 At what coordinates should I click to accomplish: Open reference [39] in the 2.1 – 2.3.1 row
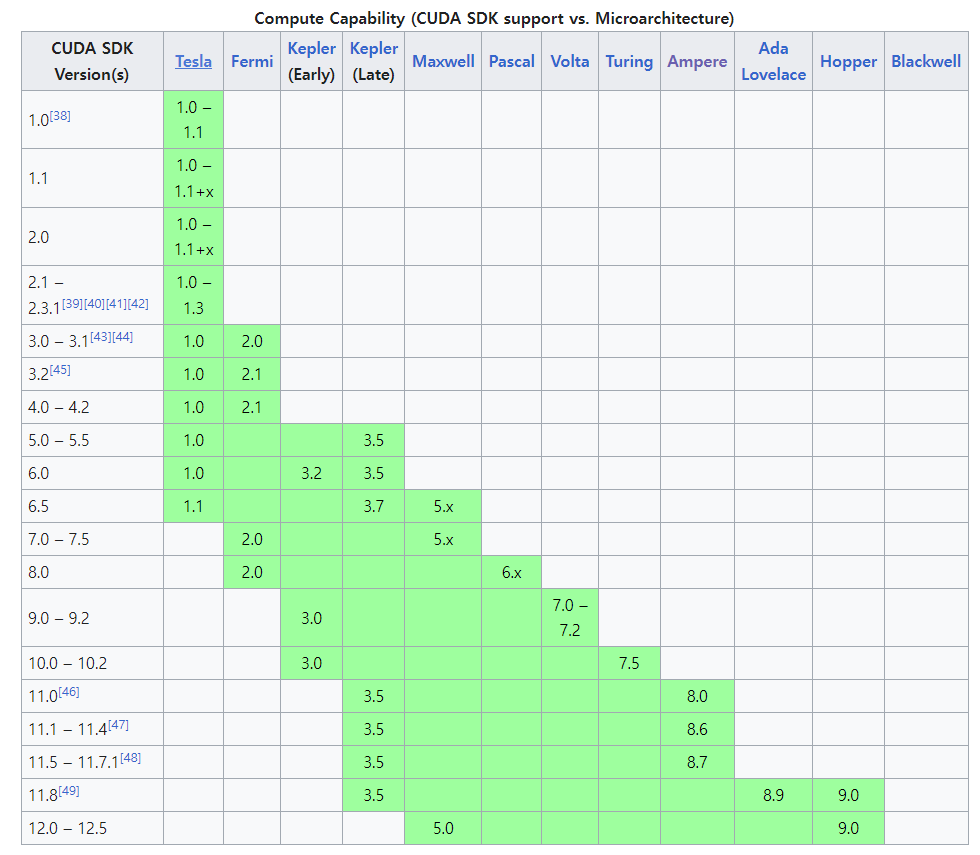tap(72, 304)
